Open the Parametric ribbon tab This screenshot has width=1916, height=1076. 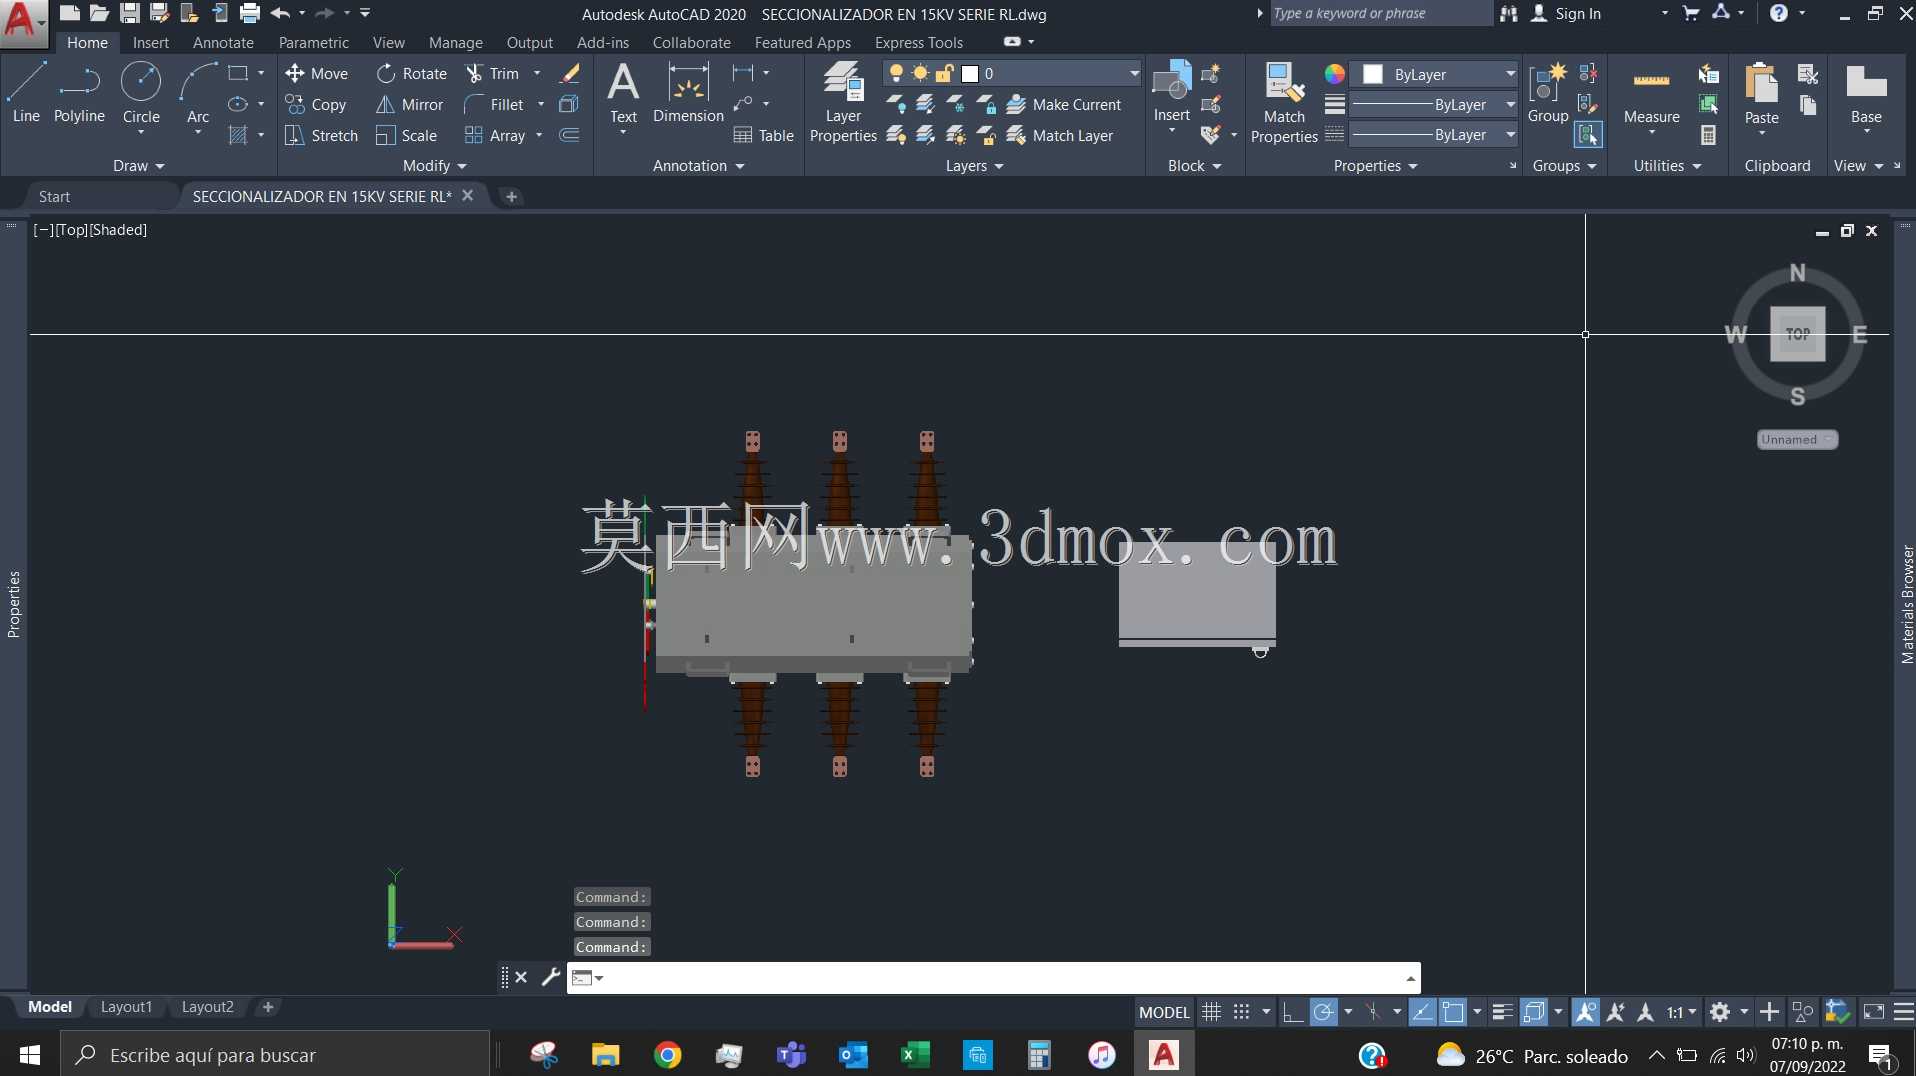click(314, 42)
